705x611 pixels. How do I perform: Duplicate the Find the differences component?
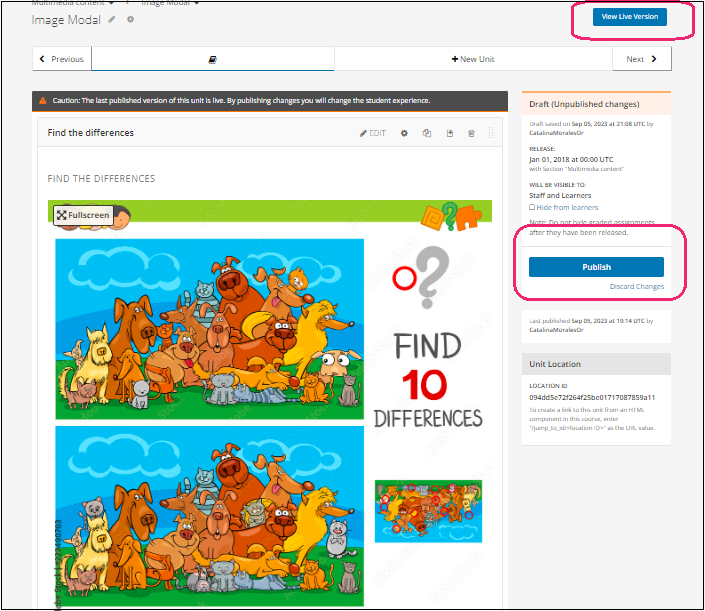427,133
